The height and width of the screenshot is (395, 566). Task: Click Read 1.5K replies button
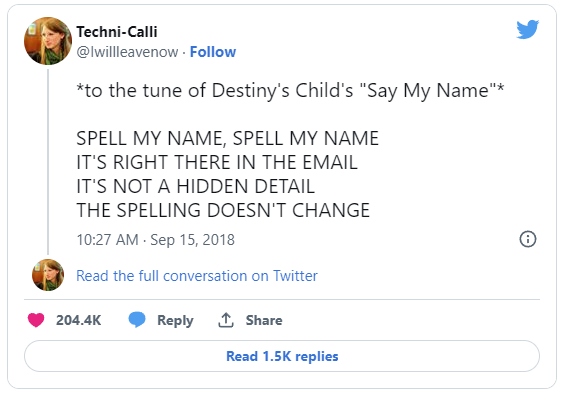click(x=282, y=356)
